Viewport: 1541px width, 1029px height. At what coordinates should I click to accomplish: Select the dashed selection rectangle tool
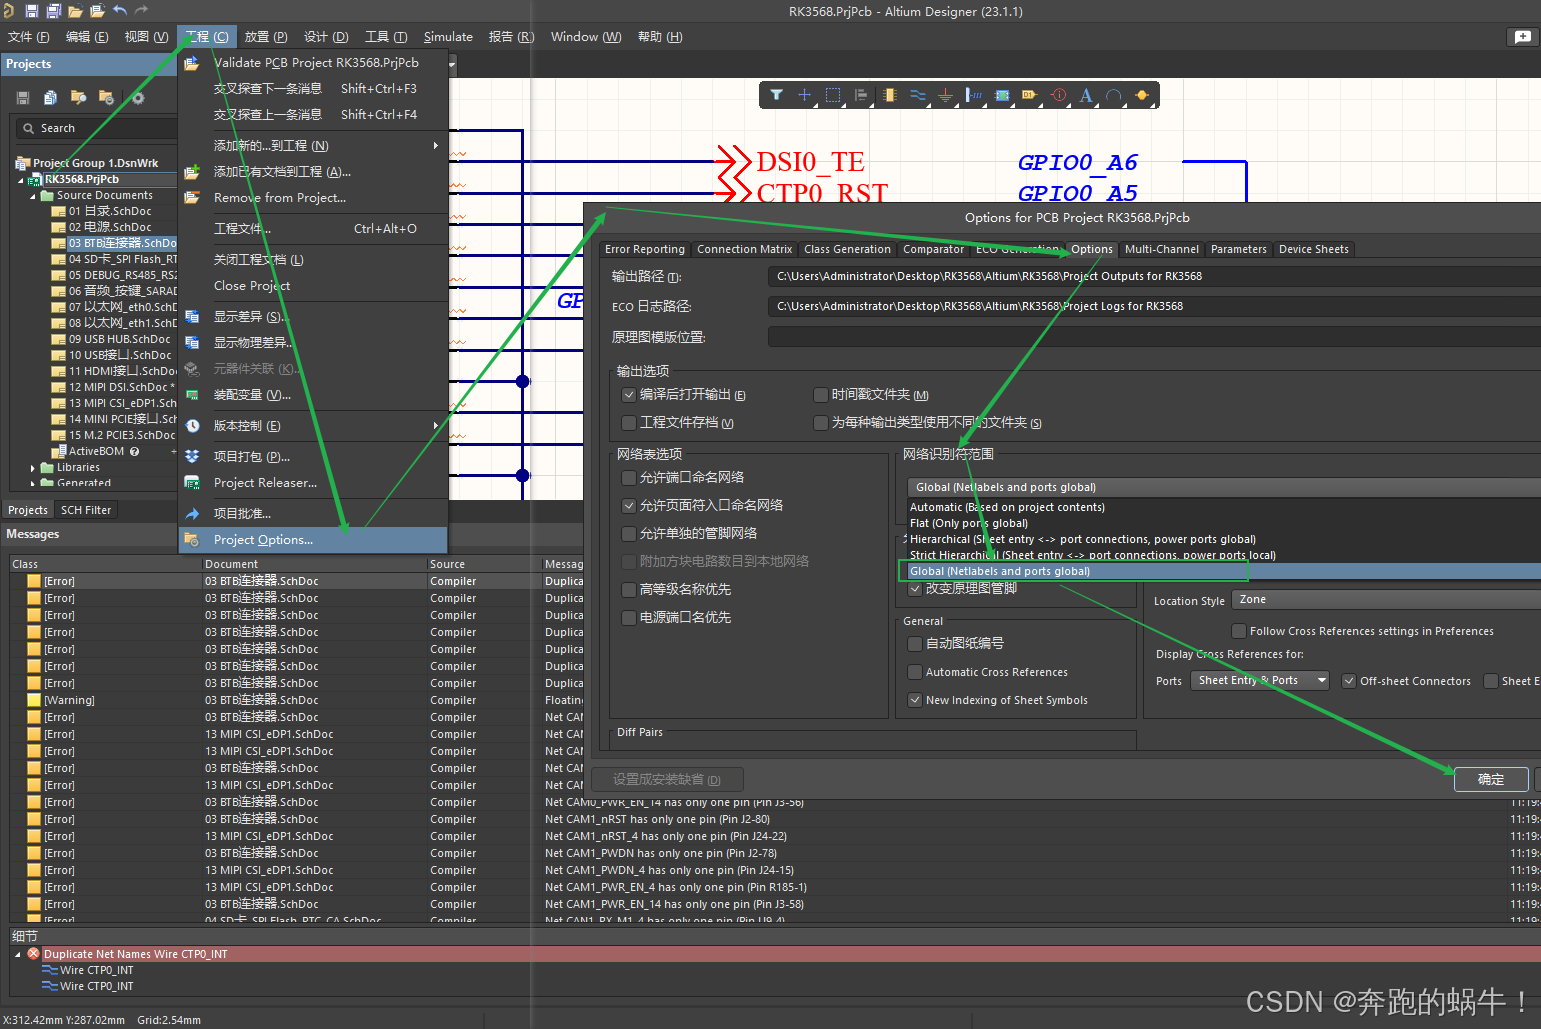coord(832,95)
